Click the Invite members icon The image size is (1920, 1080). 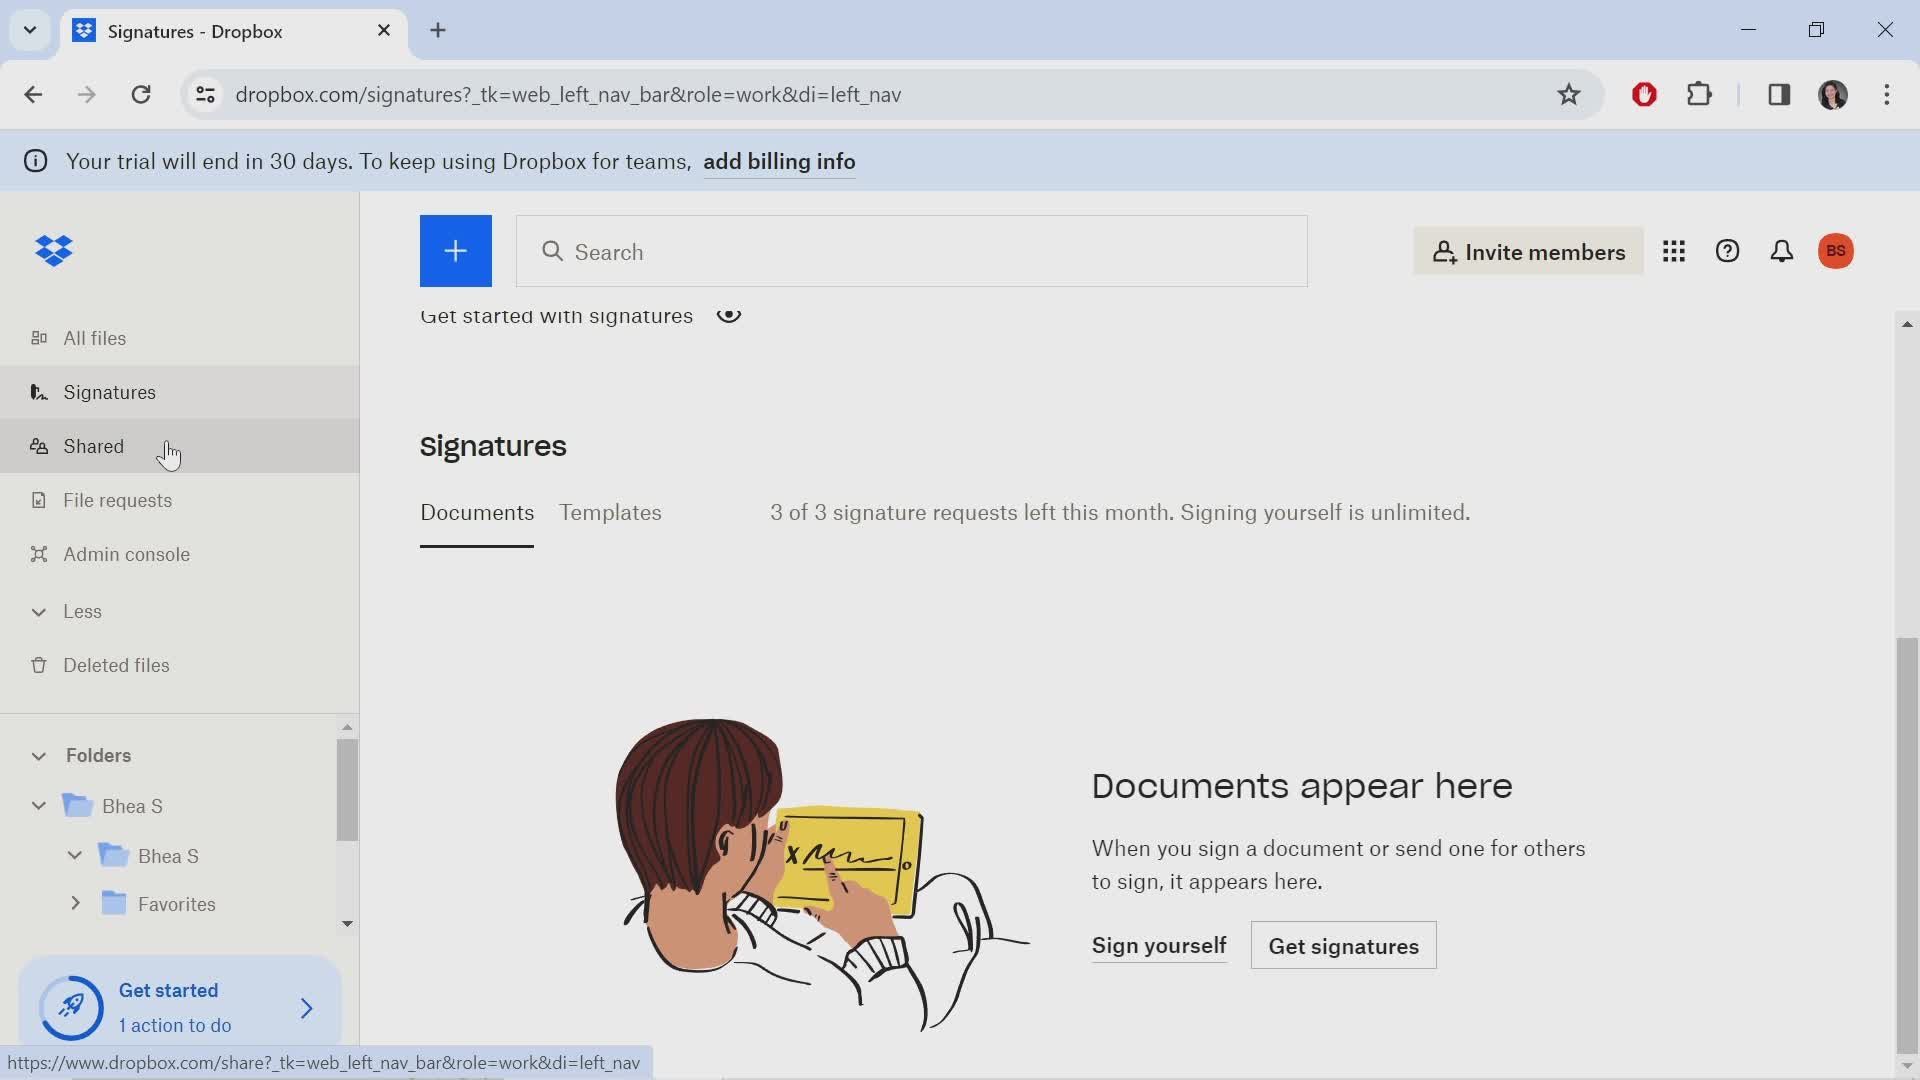coord(1528,252)
